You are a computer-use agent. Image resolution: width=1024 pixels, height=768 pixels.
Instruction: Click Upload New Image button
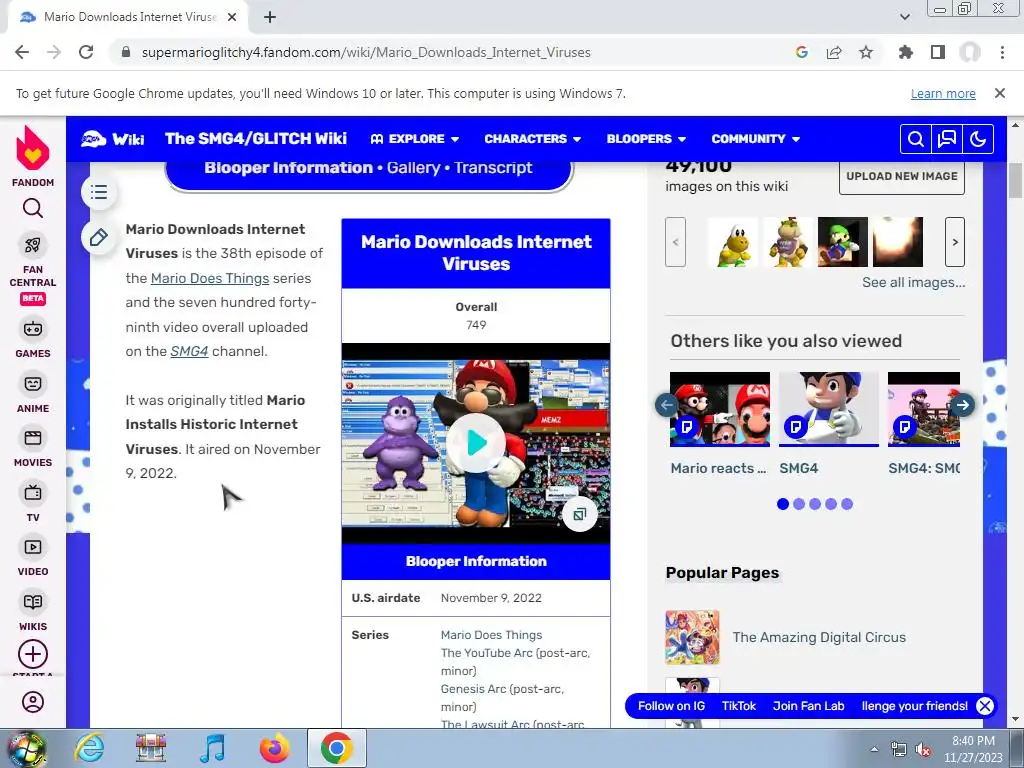(x=902, y=176)
